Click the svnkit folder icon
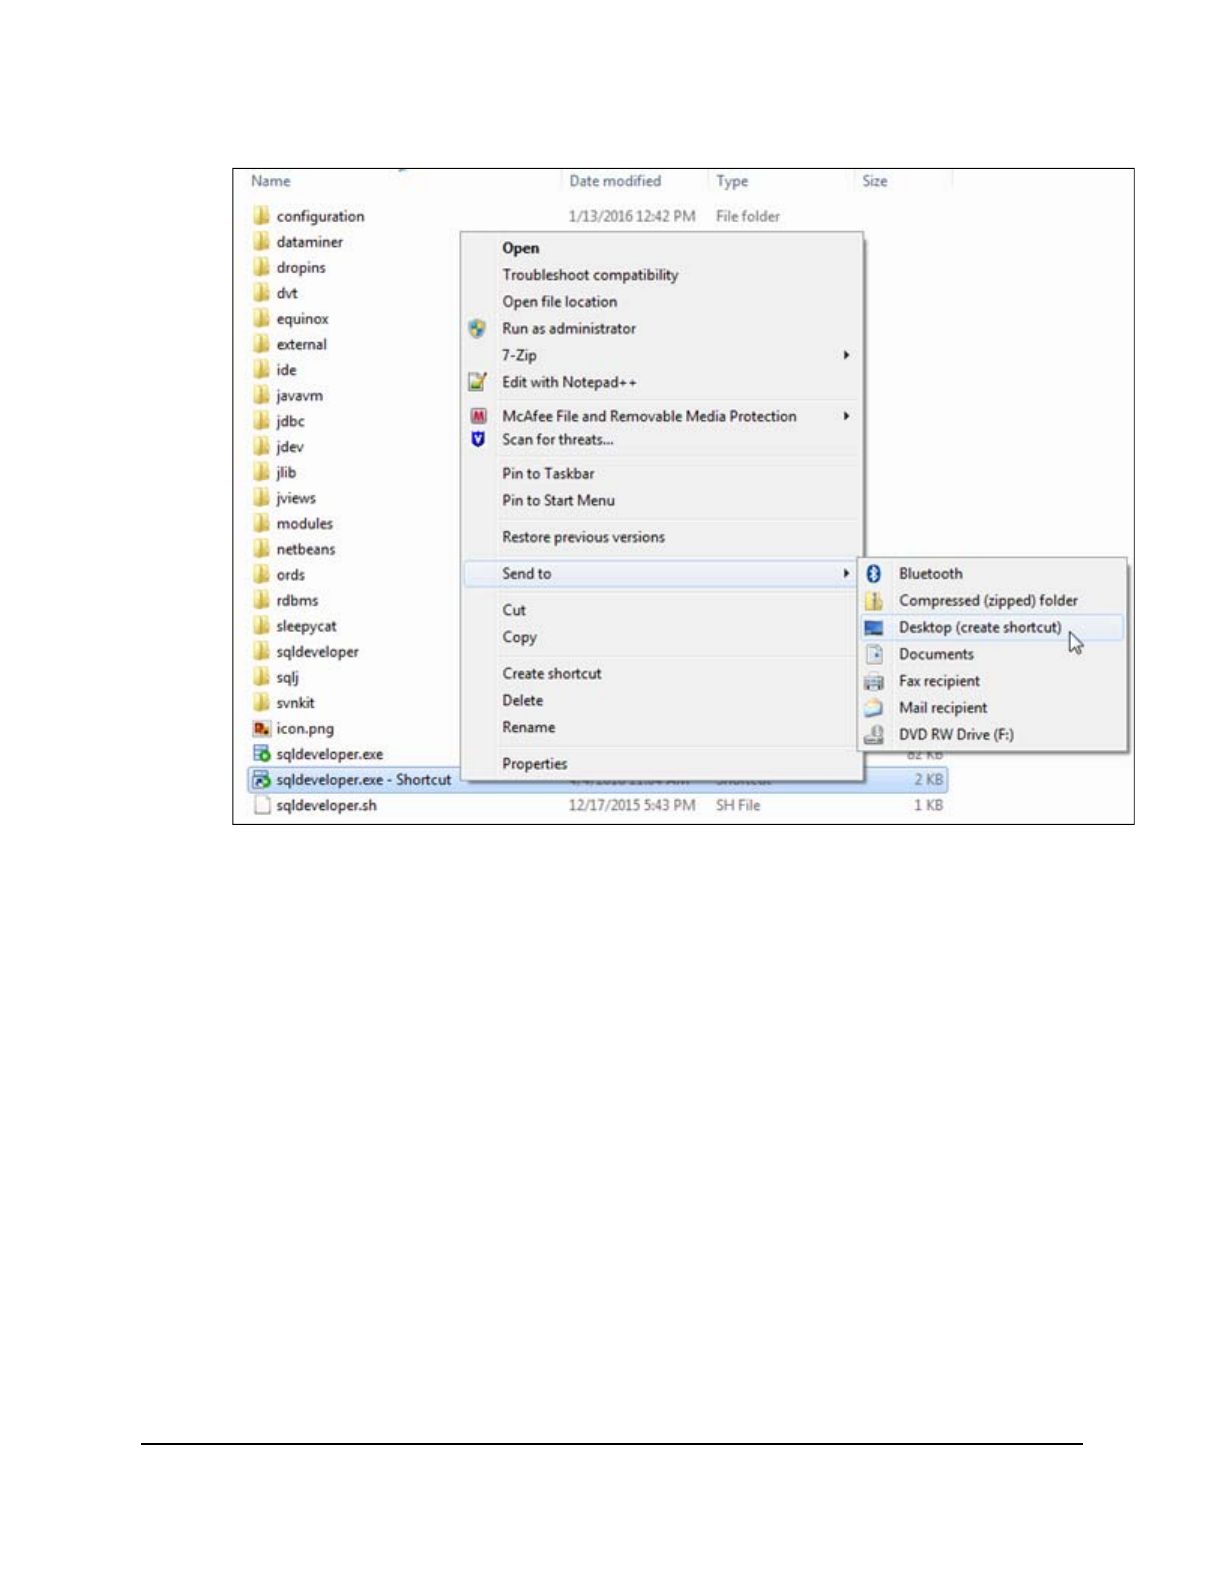The width and height of the screenshot is (1224, 1584). coord(262,703)
